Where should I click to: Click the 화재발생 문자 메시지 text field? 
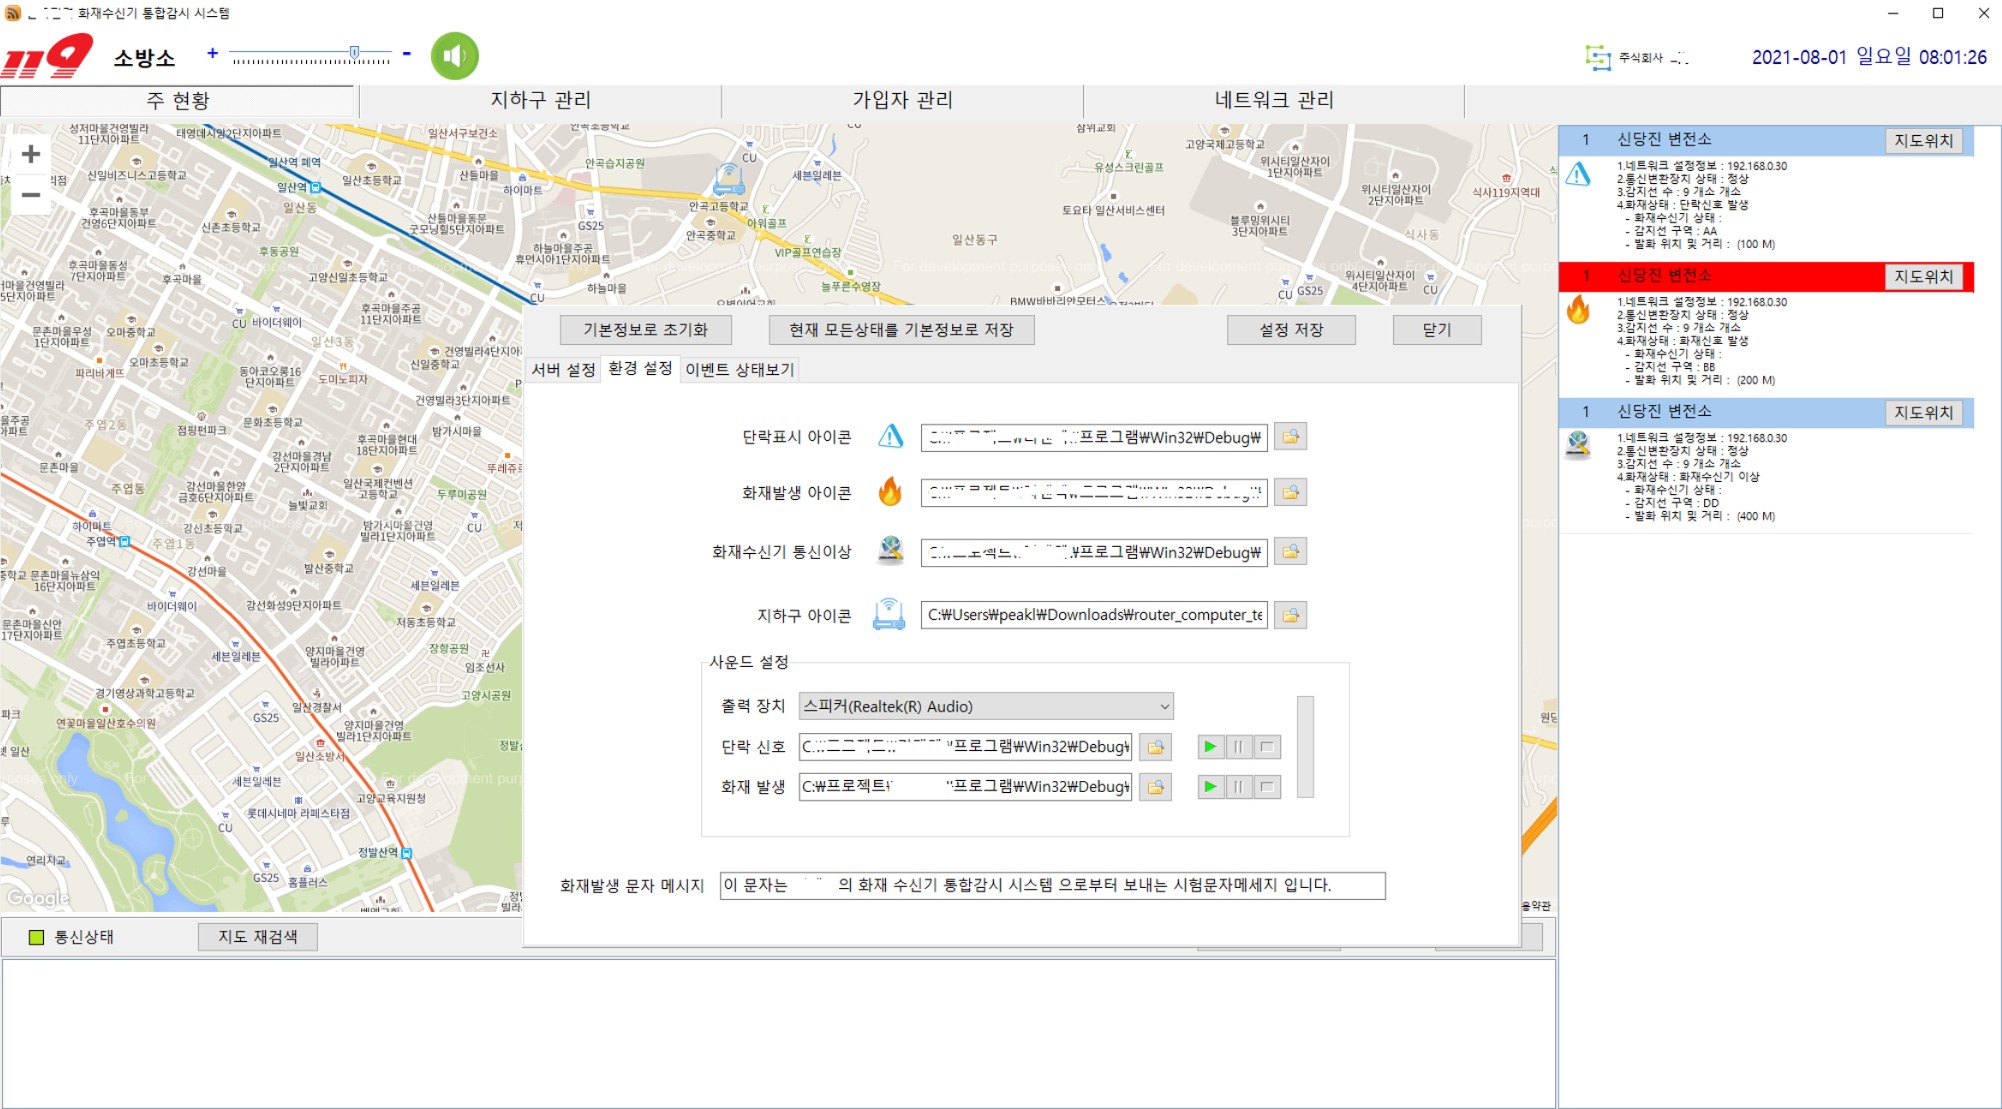[1051, 885]
